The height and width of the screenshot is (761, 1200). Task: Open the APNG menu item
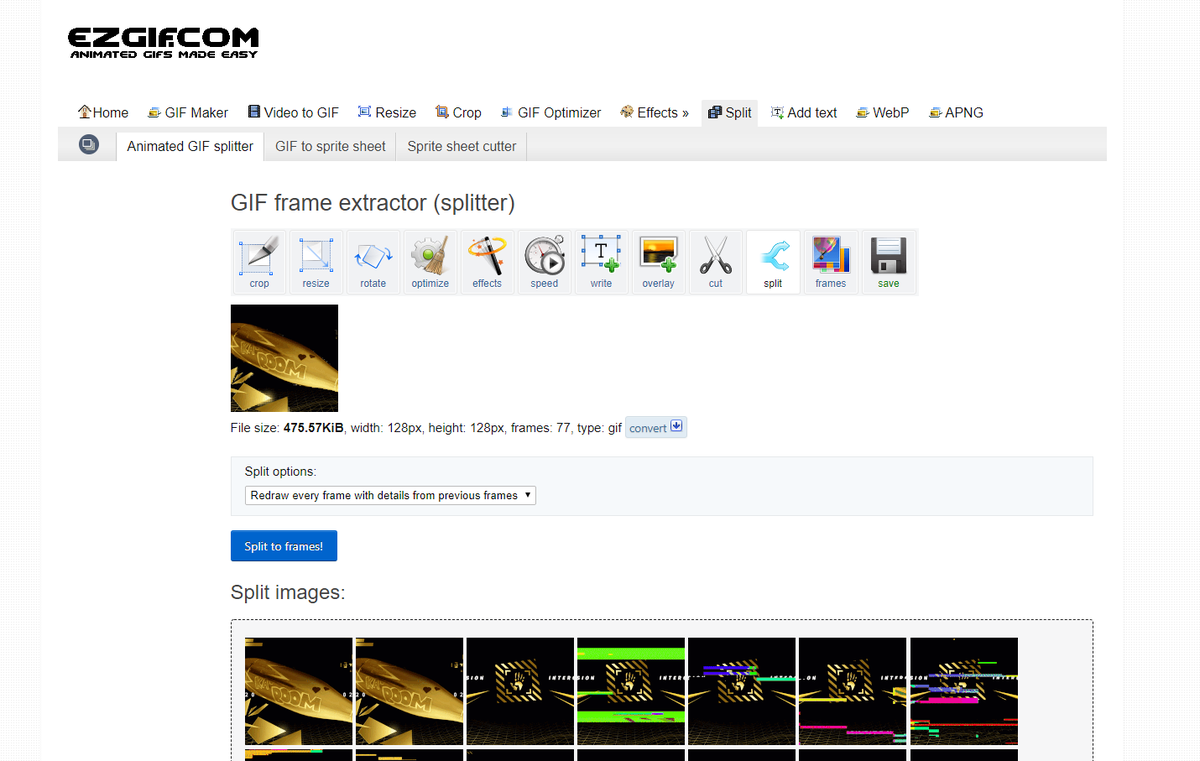(x=955, y=113)
